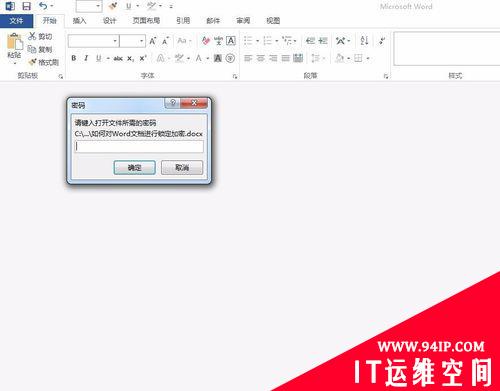Click the Grow Font icon
The width and height of the screenshot is (500, 391).
(x=153, y=41)
